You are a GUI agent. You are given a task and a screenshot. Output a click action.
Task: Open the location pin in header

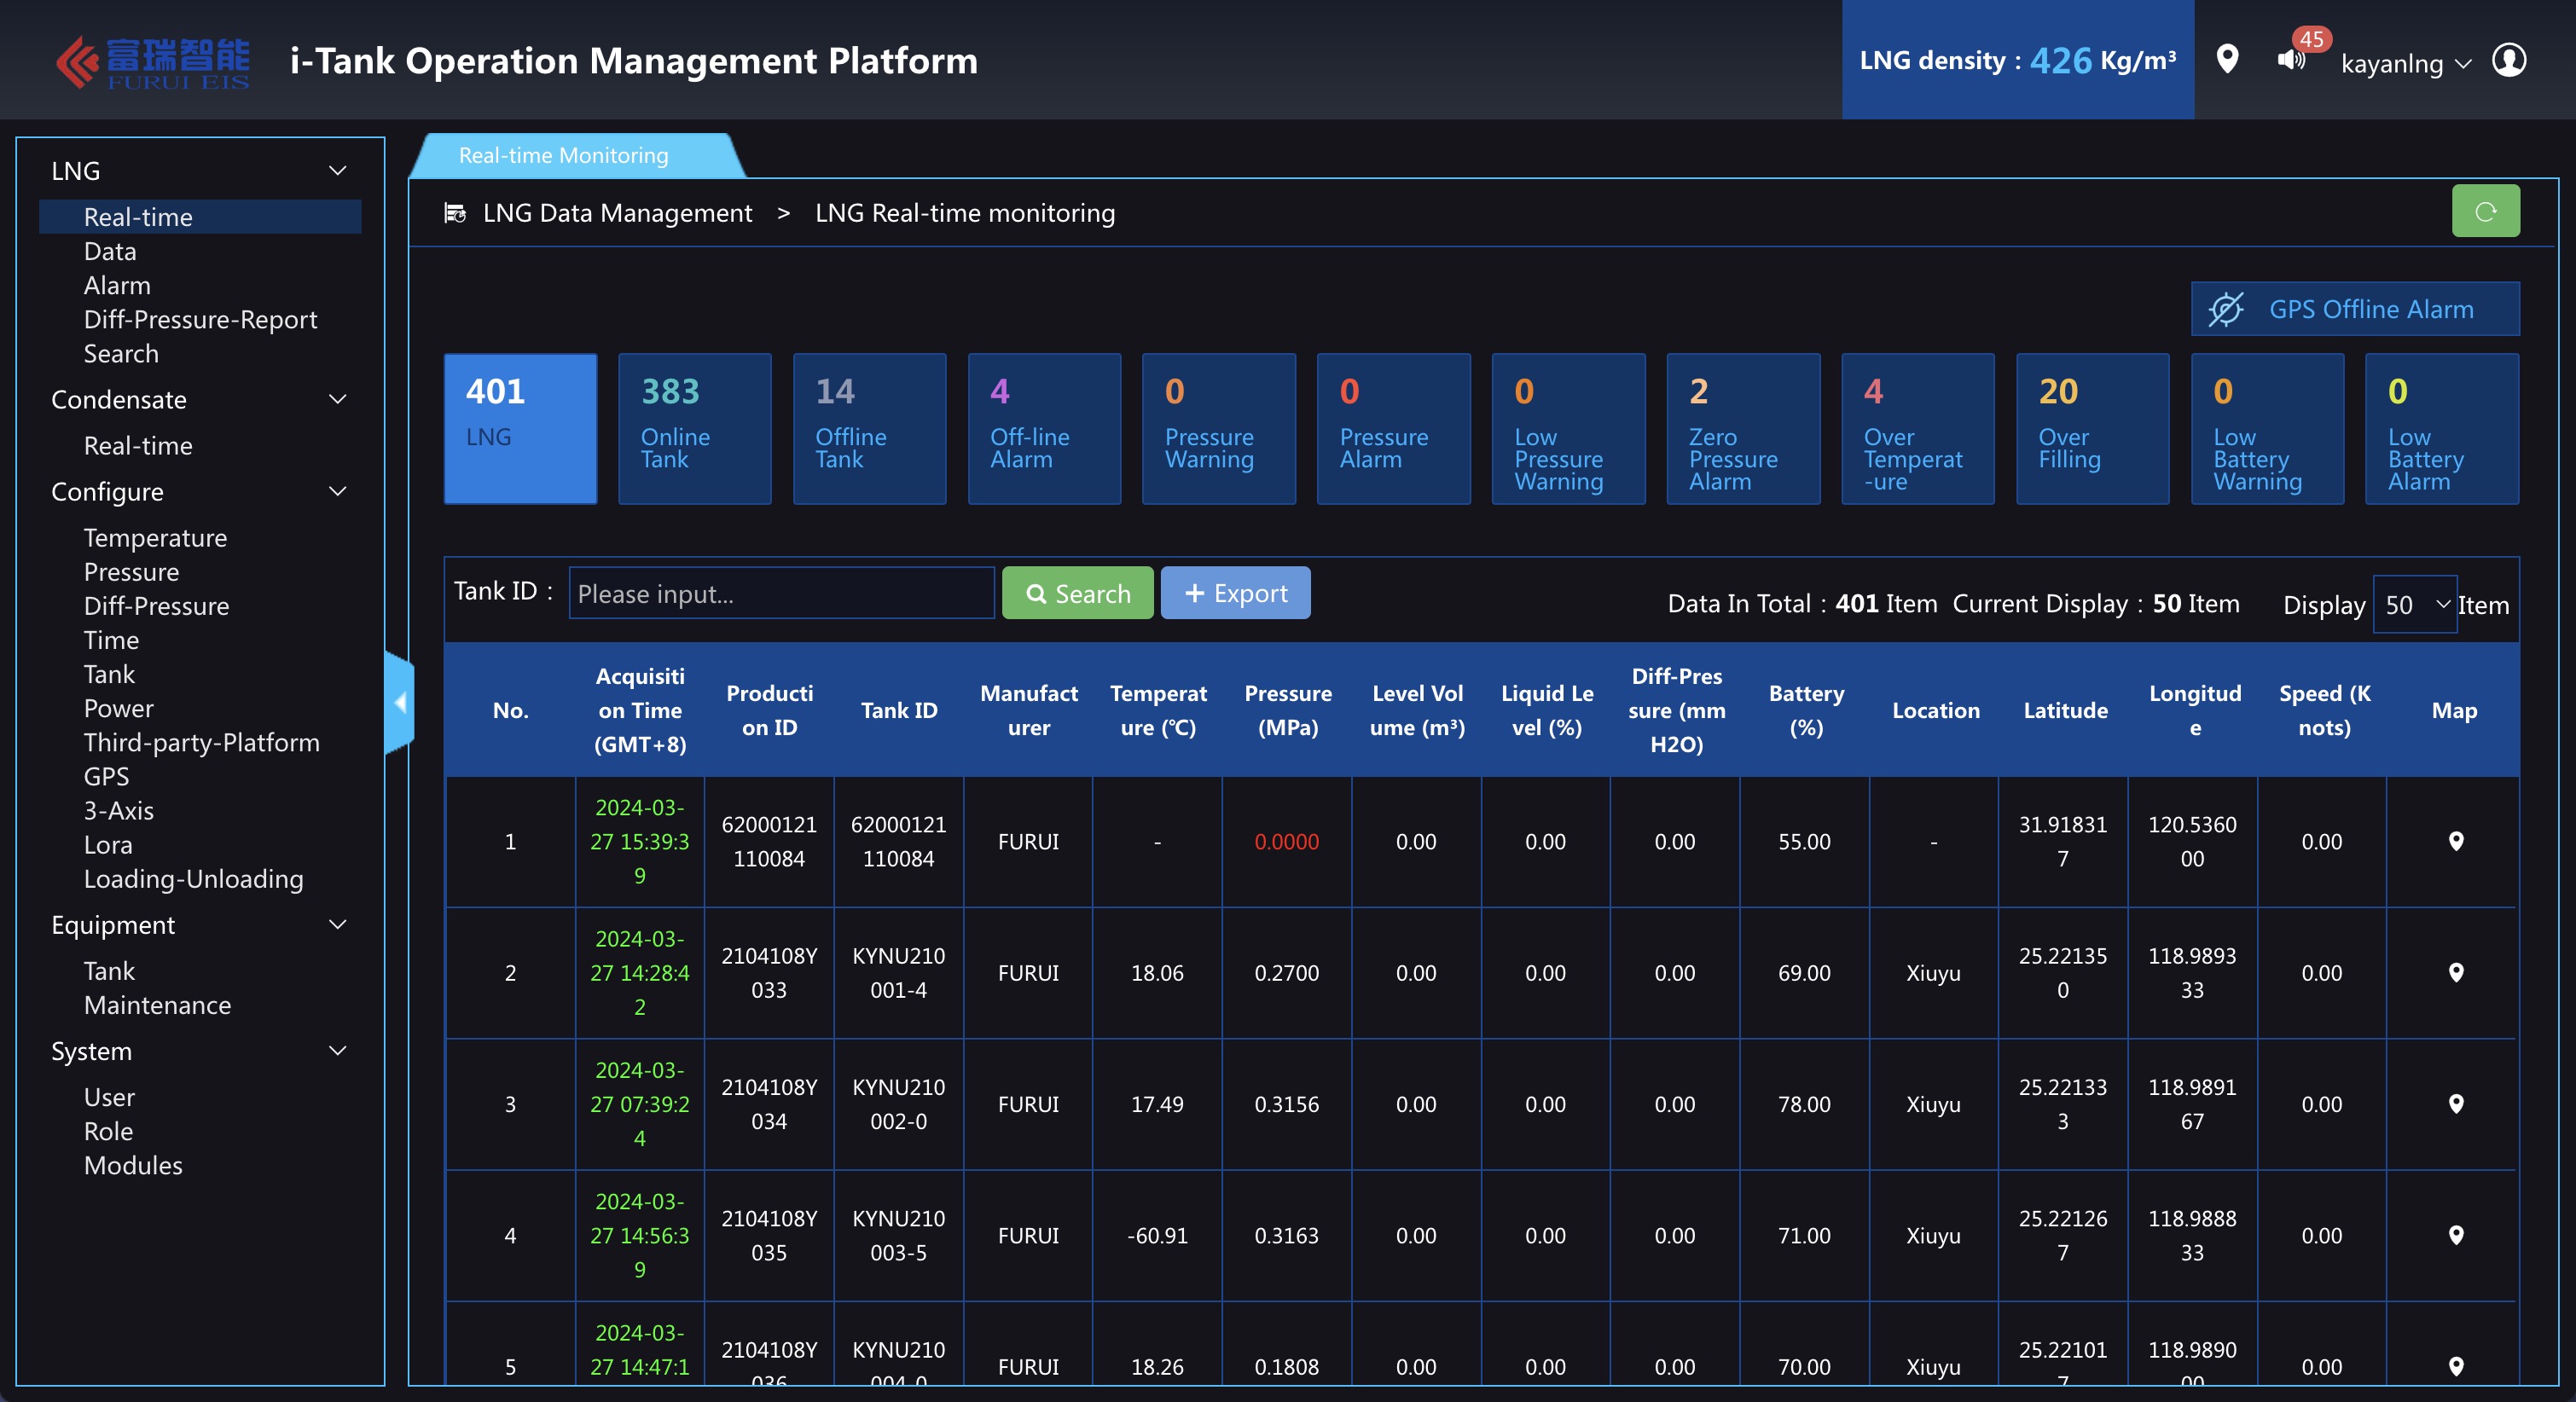[x=2226, y=59]
